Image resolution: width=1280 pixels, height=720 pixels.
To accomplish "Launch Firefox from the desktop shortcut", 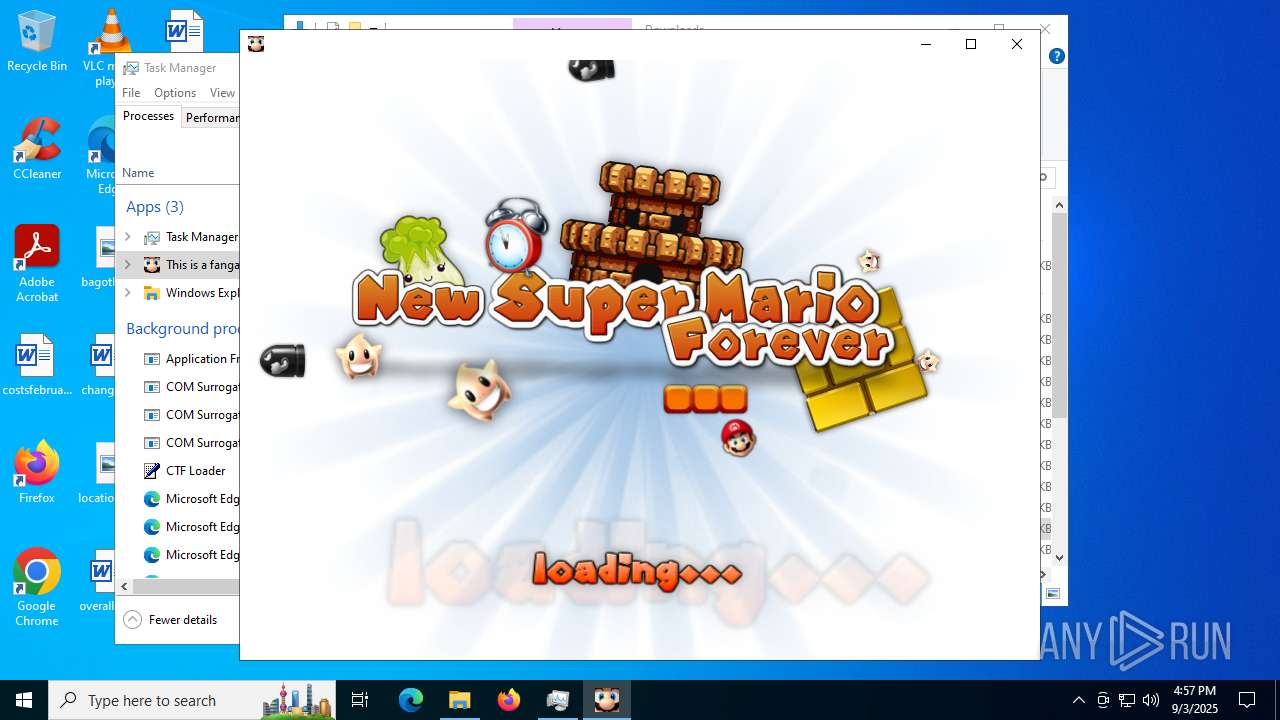I will (36, 472).
